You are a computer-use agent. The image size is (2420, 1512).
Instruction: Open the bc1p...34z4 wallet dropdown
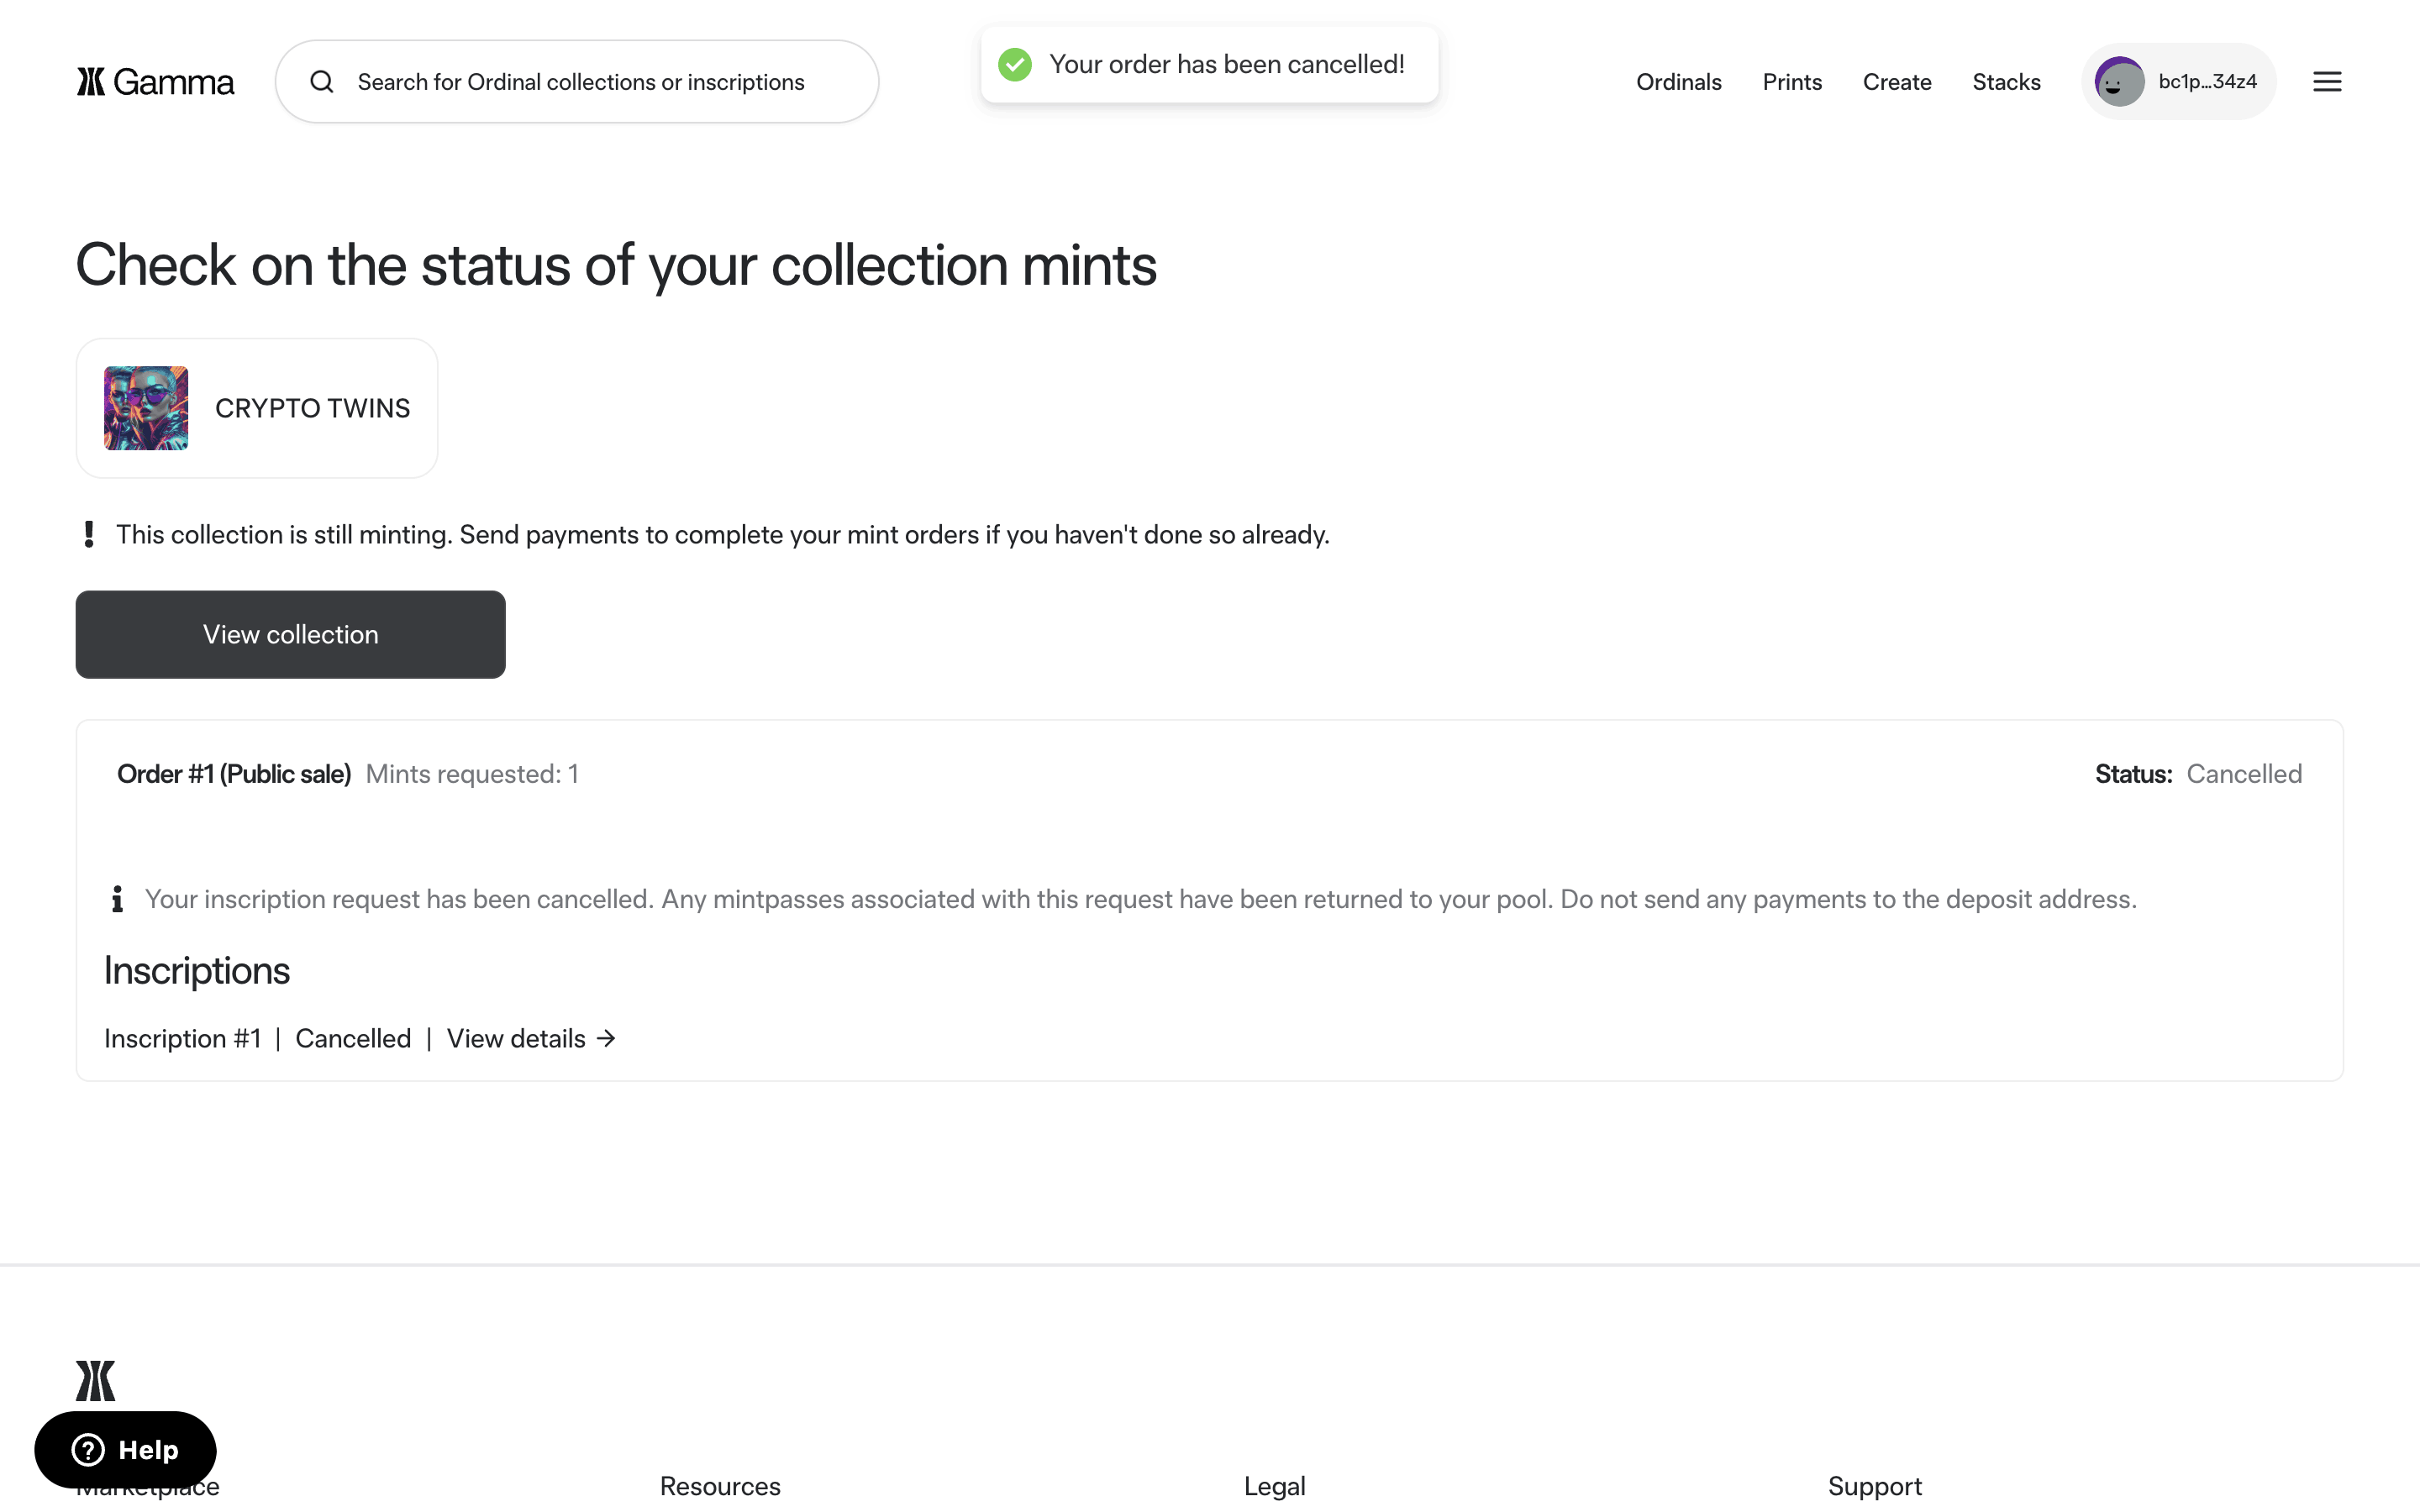(x=2206, y=82)
